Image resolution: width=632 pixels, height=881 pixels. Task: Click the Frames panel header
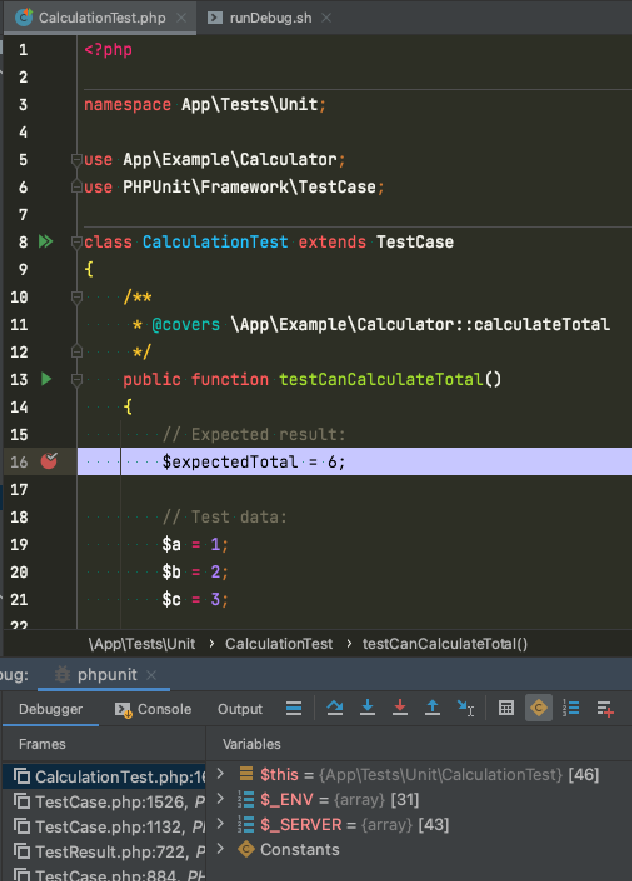tap(42, 744)
